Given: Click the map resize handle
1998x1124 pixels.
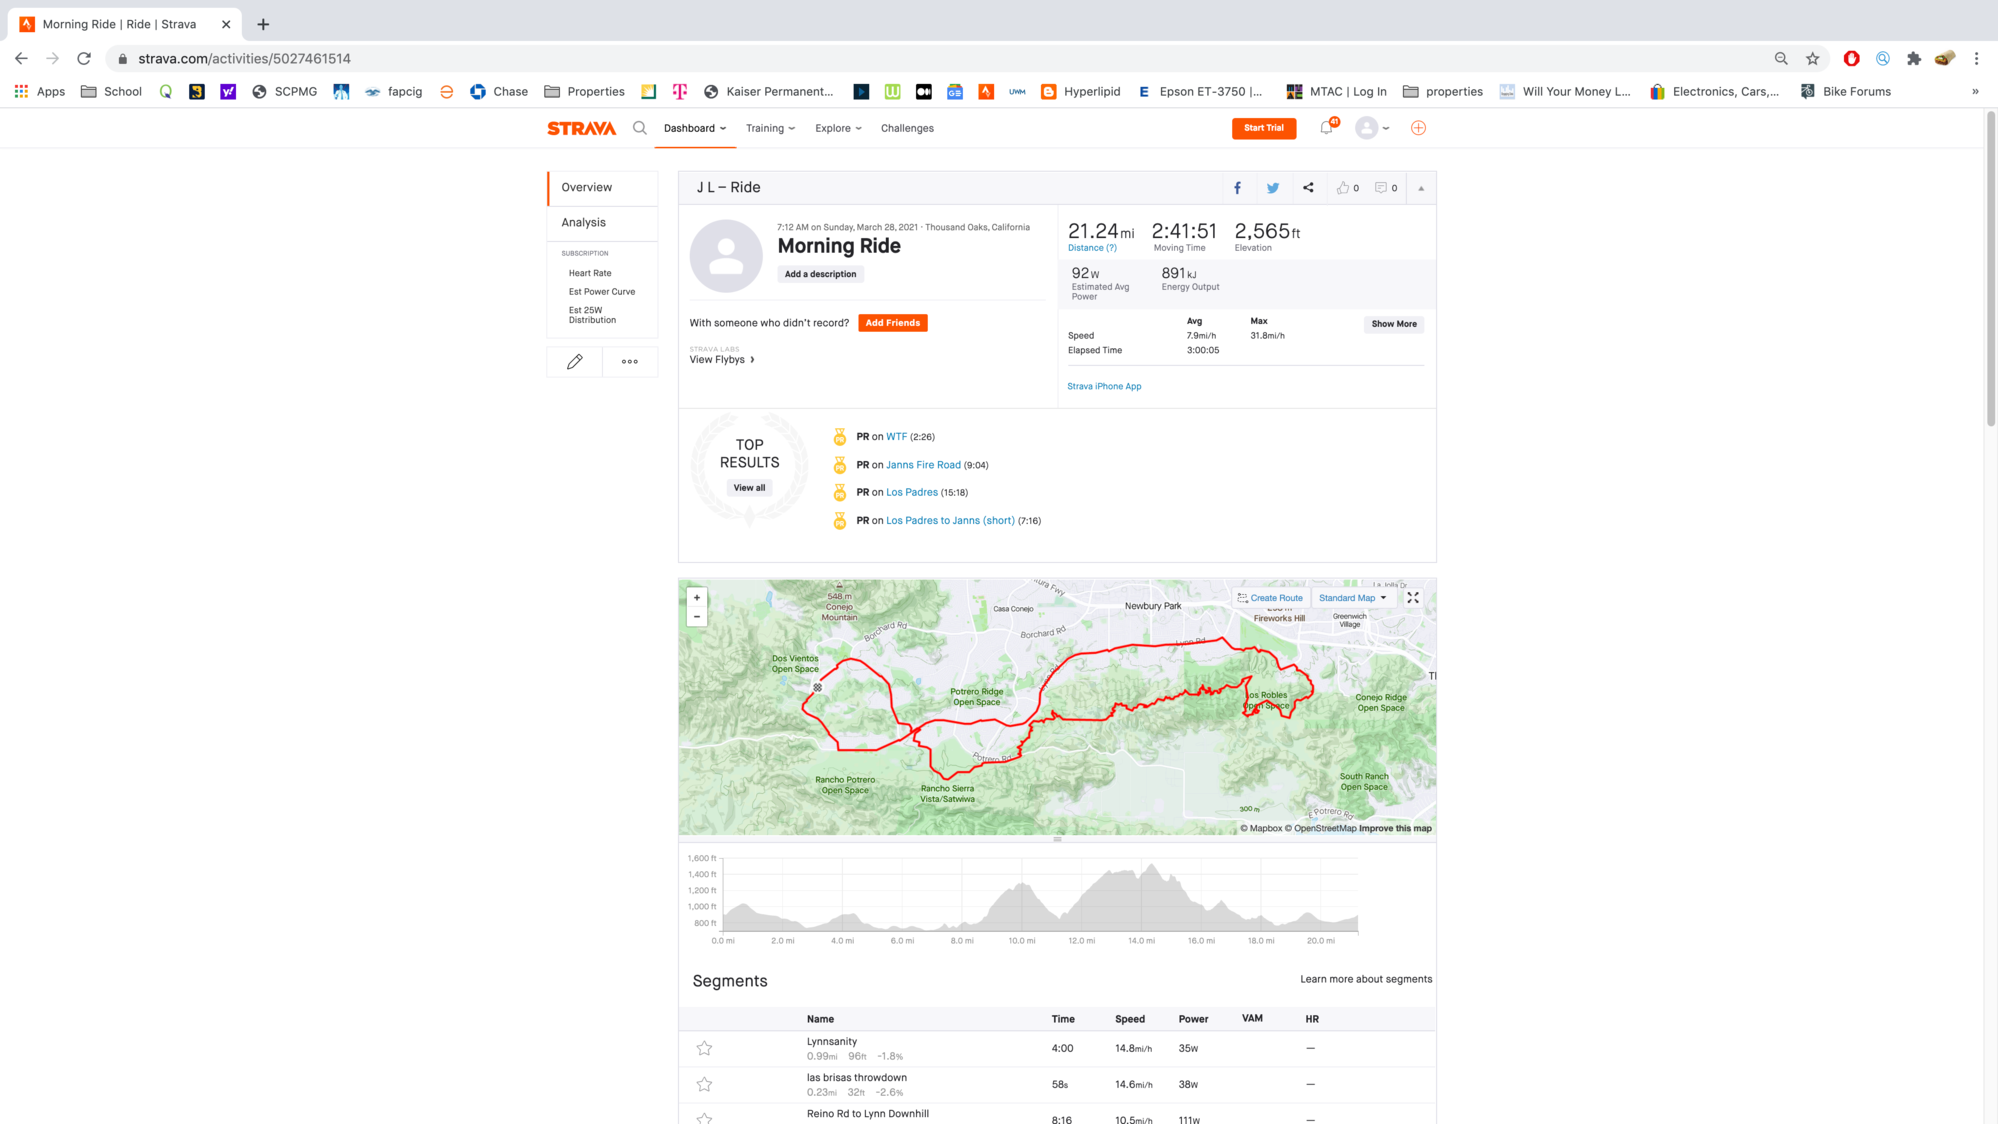Looking at the screenshot, I should pyautogui.click(x=1057, y=840).
